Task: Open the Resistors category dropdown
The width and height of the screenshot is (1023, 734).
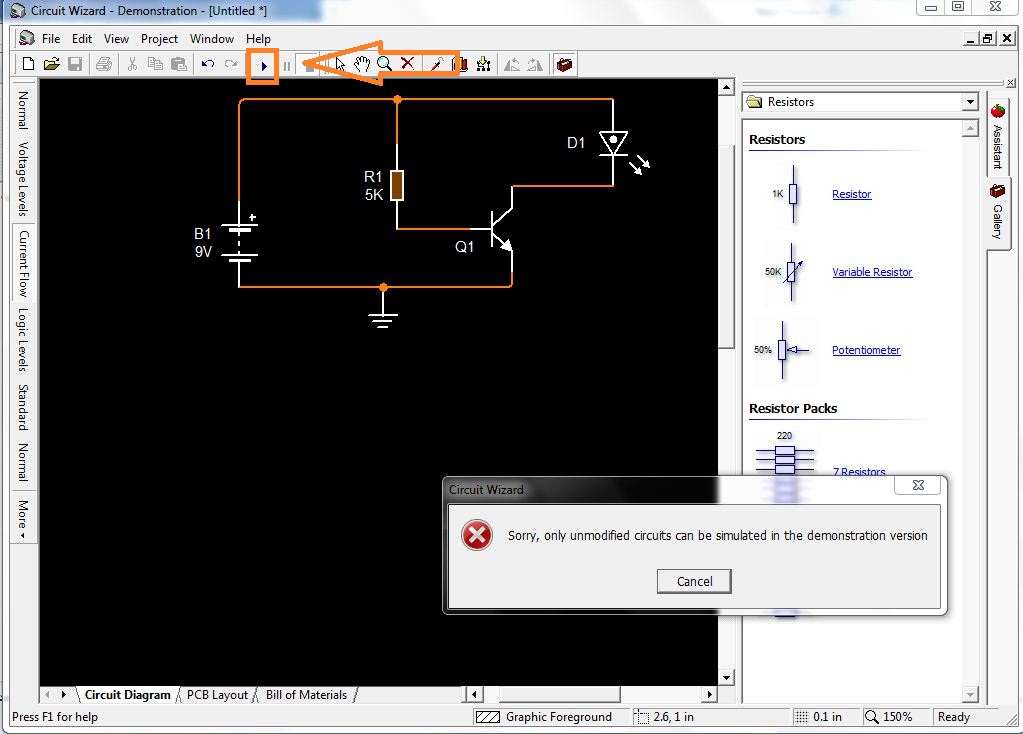Action: [861, 102]
